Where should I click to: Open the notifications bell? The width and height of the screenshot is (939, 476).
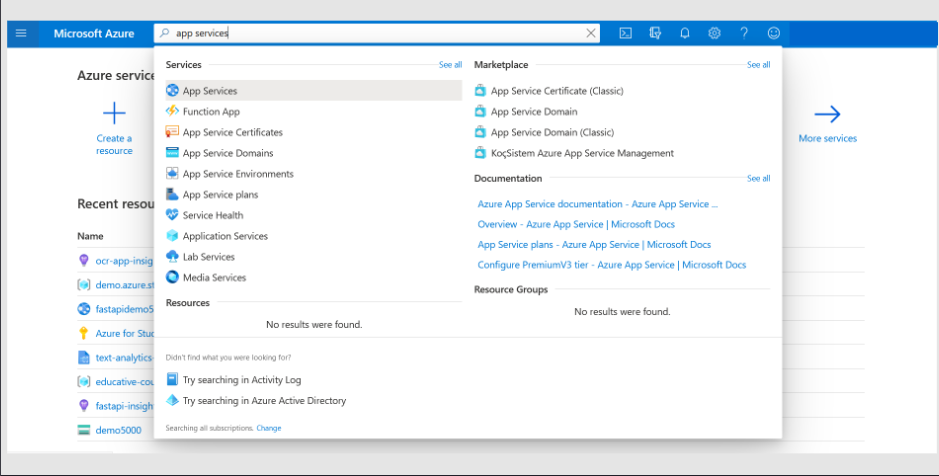pyautogui.click(x=684, y=34)
